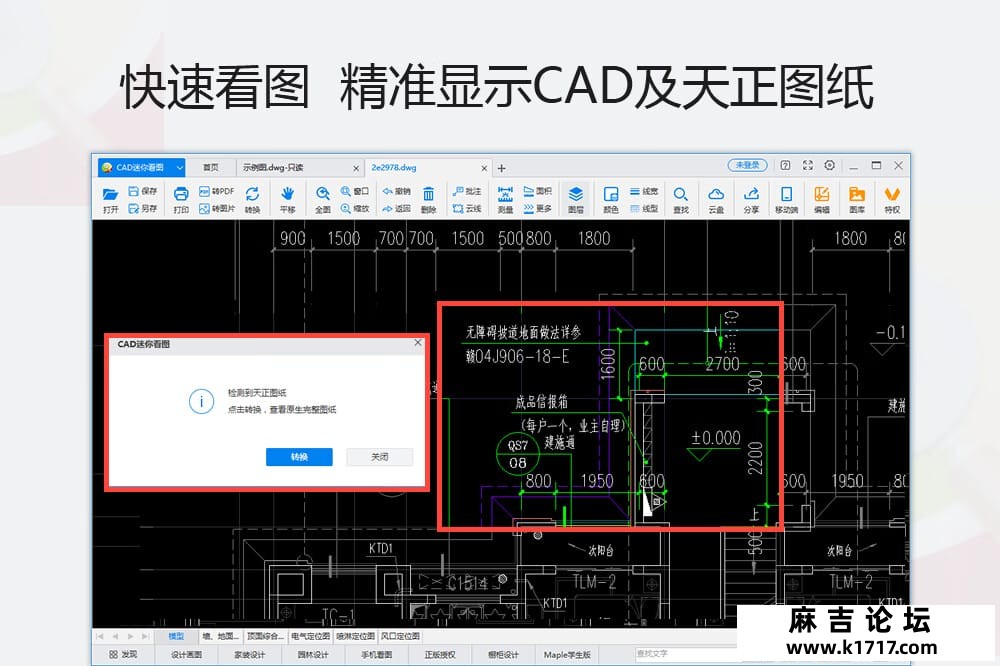Select the Area (面积) measurement tool
Image resolution: width=1000 pixels, height=666 pixels.
point(538,191)
